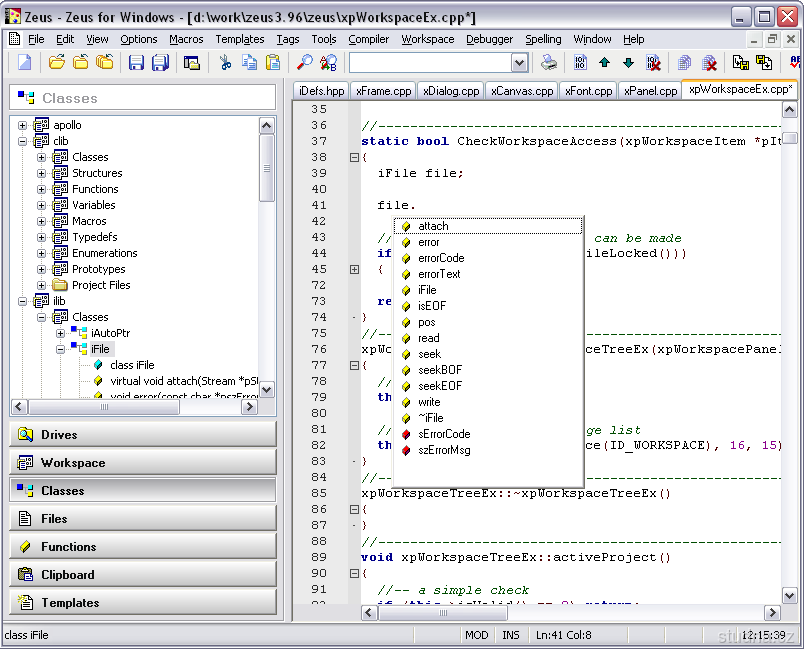Collapse the code fold at line 90
Image resolution: width=804 pixels, height=649 pixels.
tap(354, 574)
